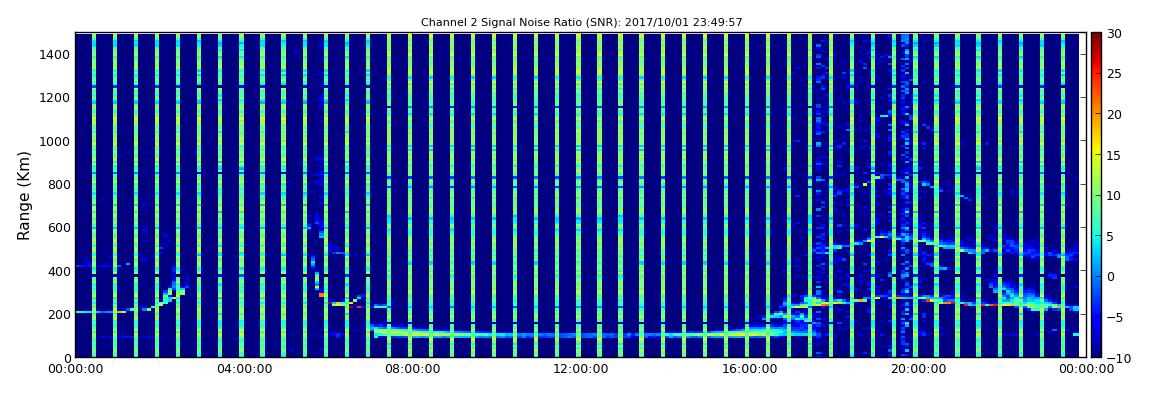This screenshot has height=407, width=1150.
Task: Click the colorbar value −5
Action: (x=1114, y=317)
